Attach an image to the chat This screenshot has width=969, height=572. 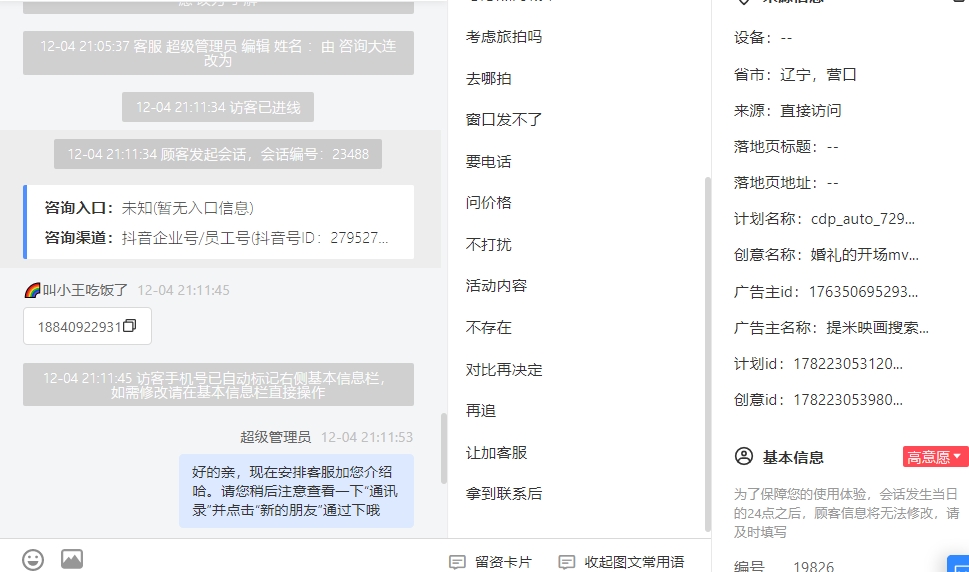click(72, 559)
